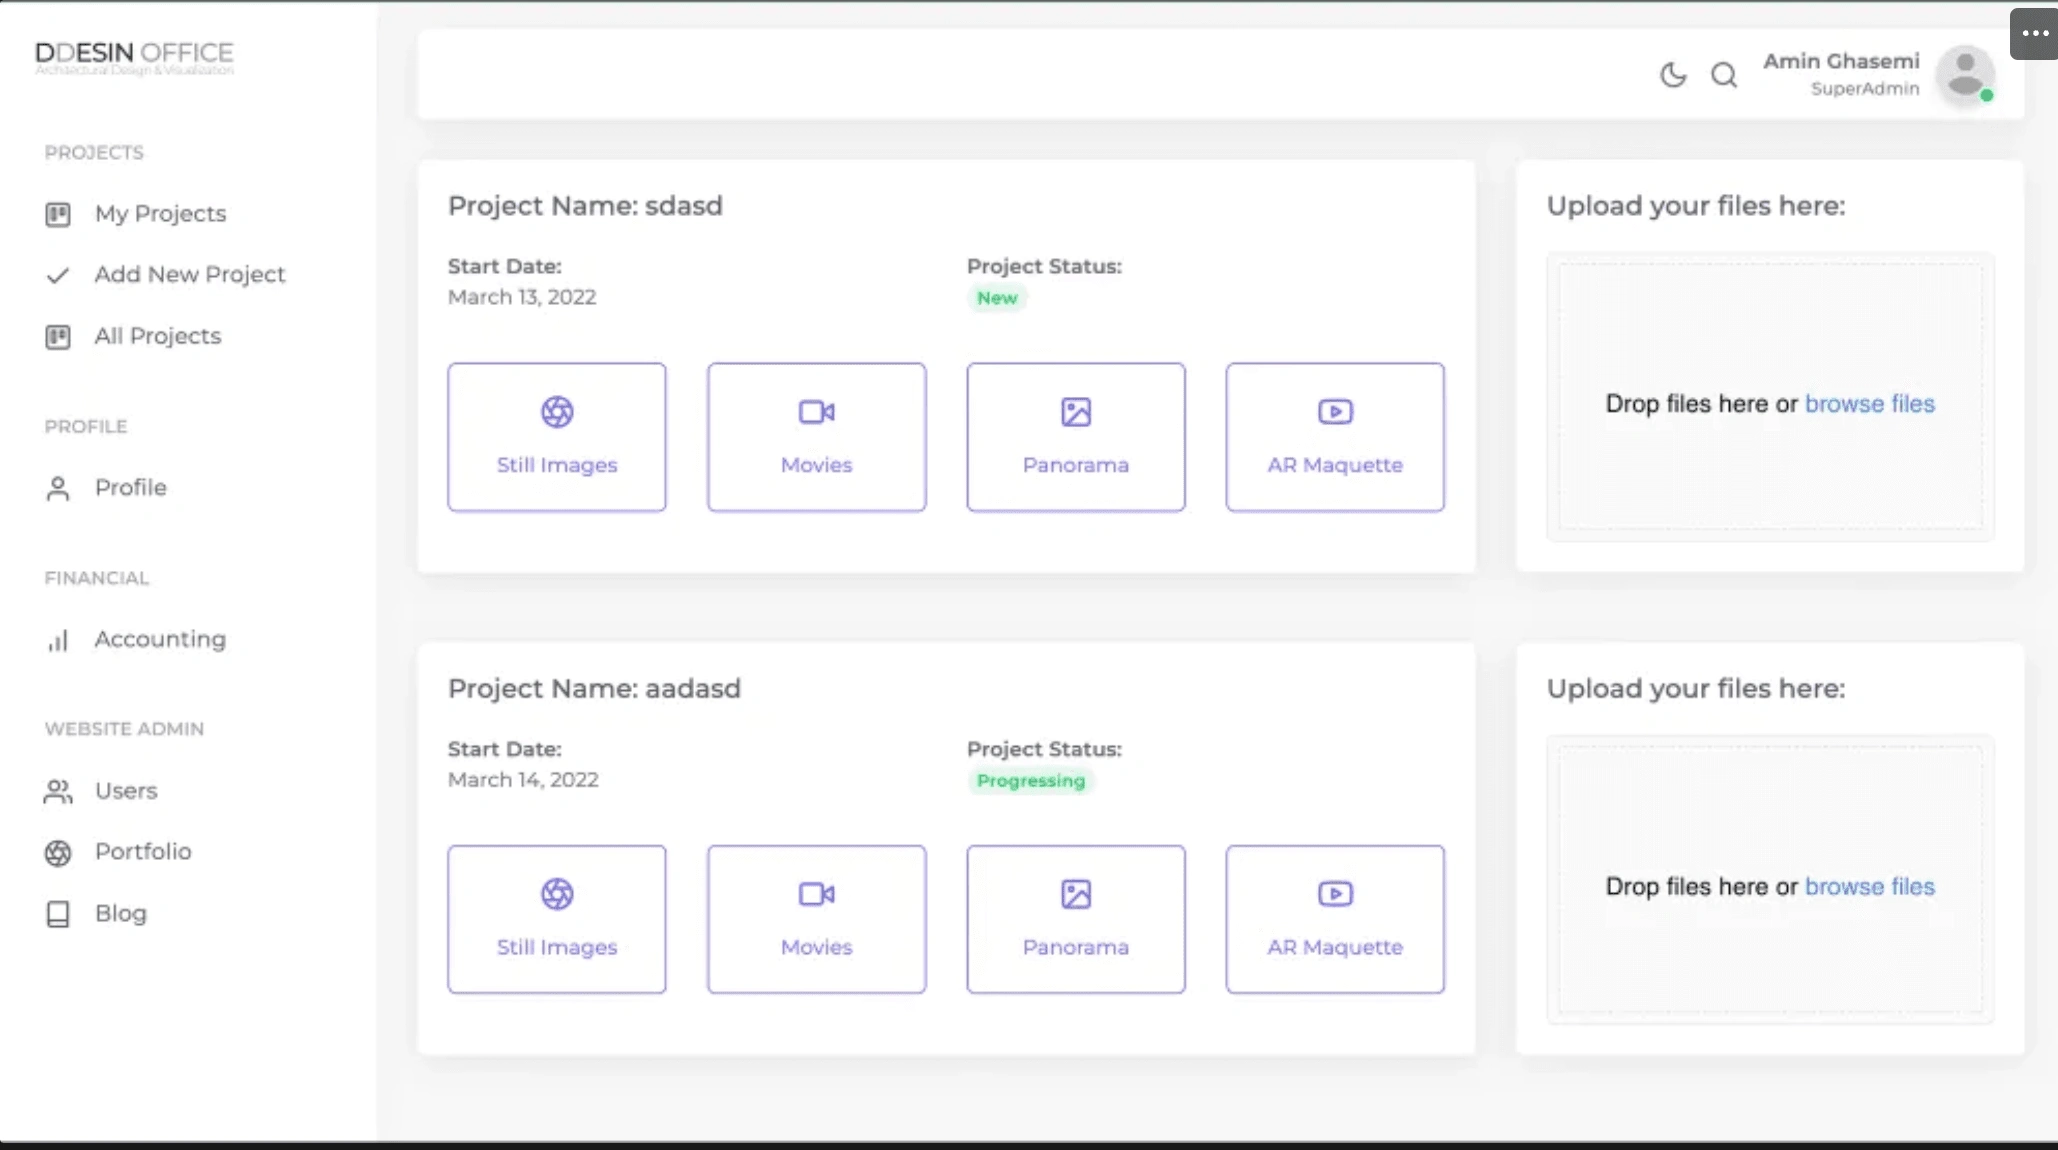
Task: Click the title 'Project Name: aadasd'
Action: pos(594,689)
